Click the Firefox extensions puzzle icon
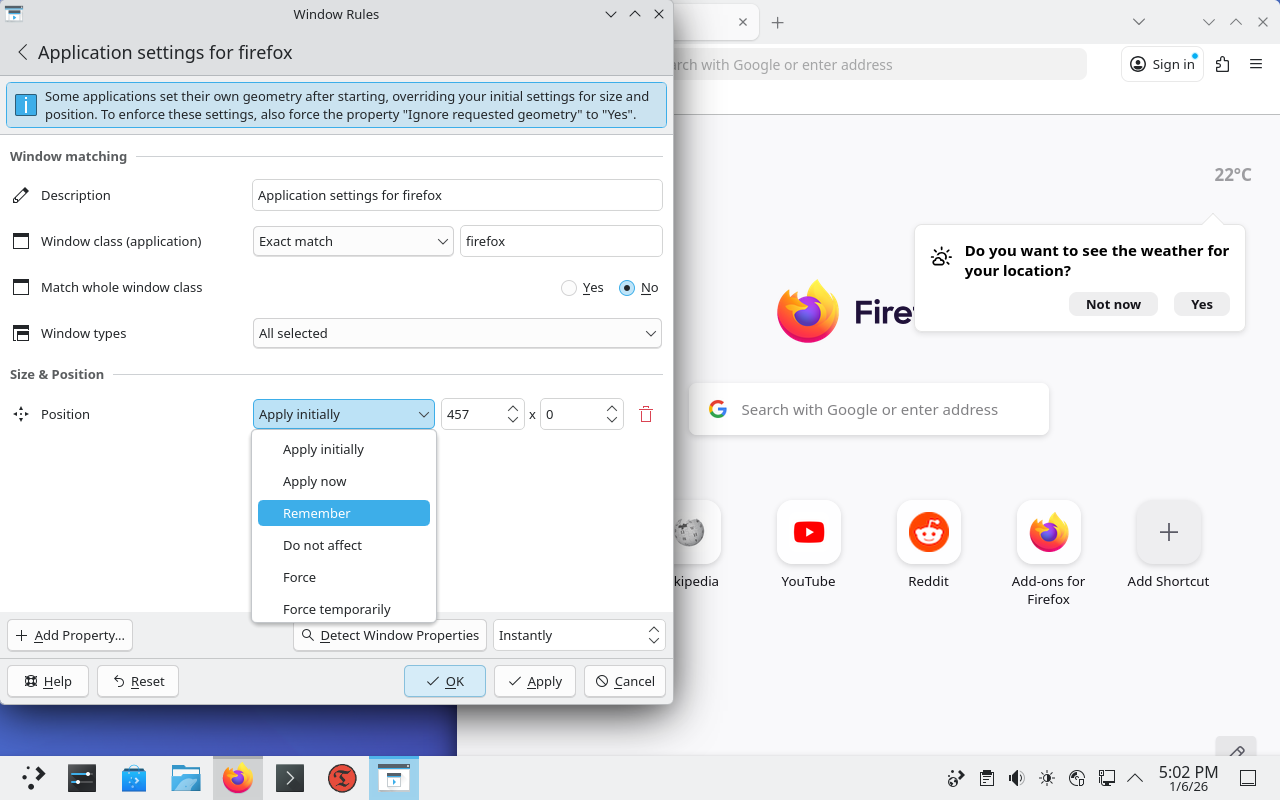The image size is (1280, 800). point(1222,64)
